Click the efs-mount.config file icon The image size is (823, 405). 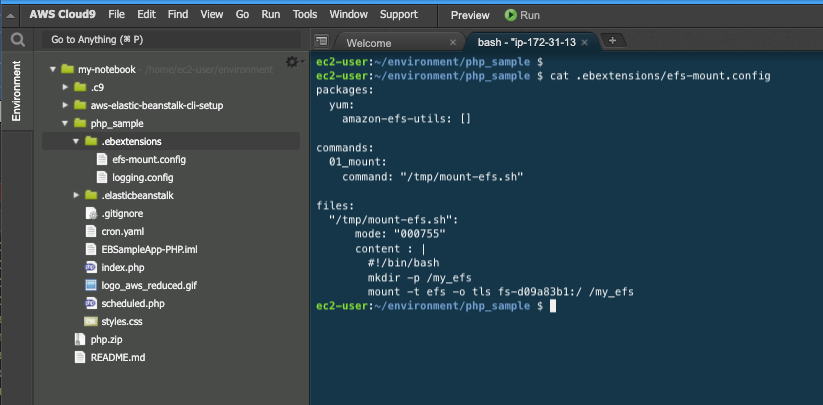tap(102, 159)
